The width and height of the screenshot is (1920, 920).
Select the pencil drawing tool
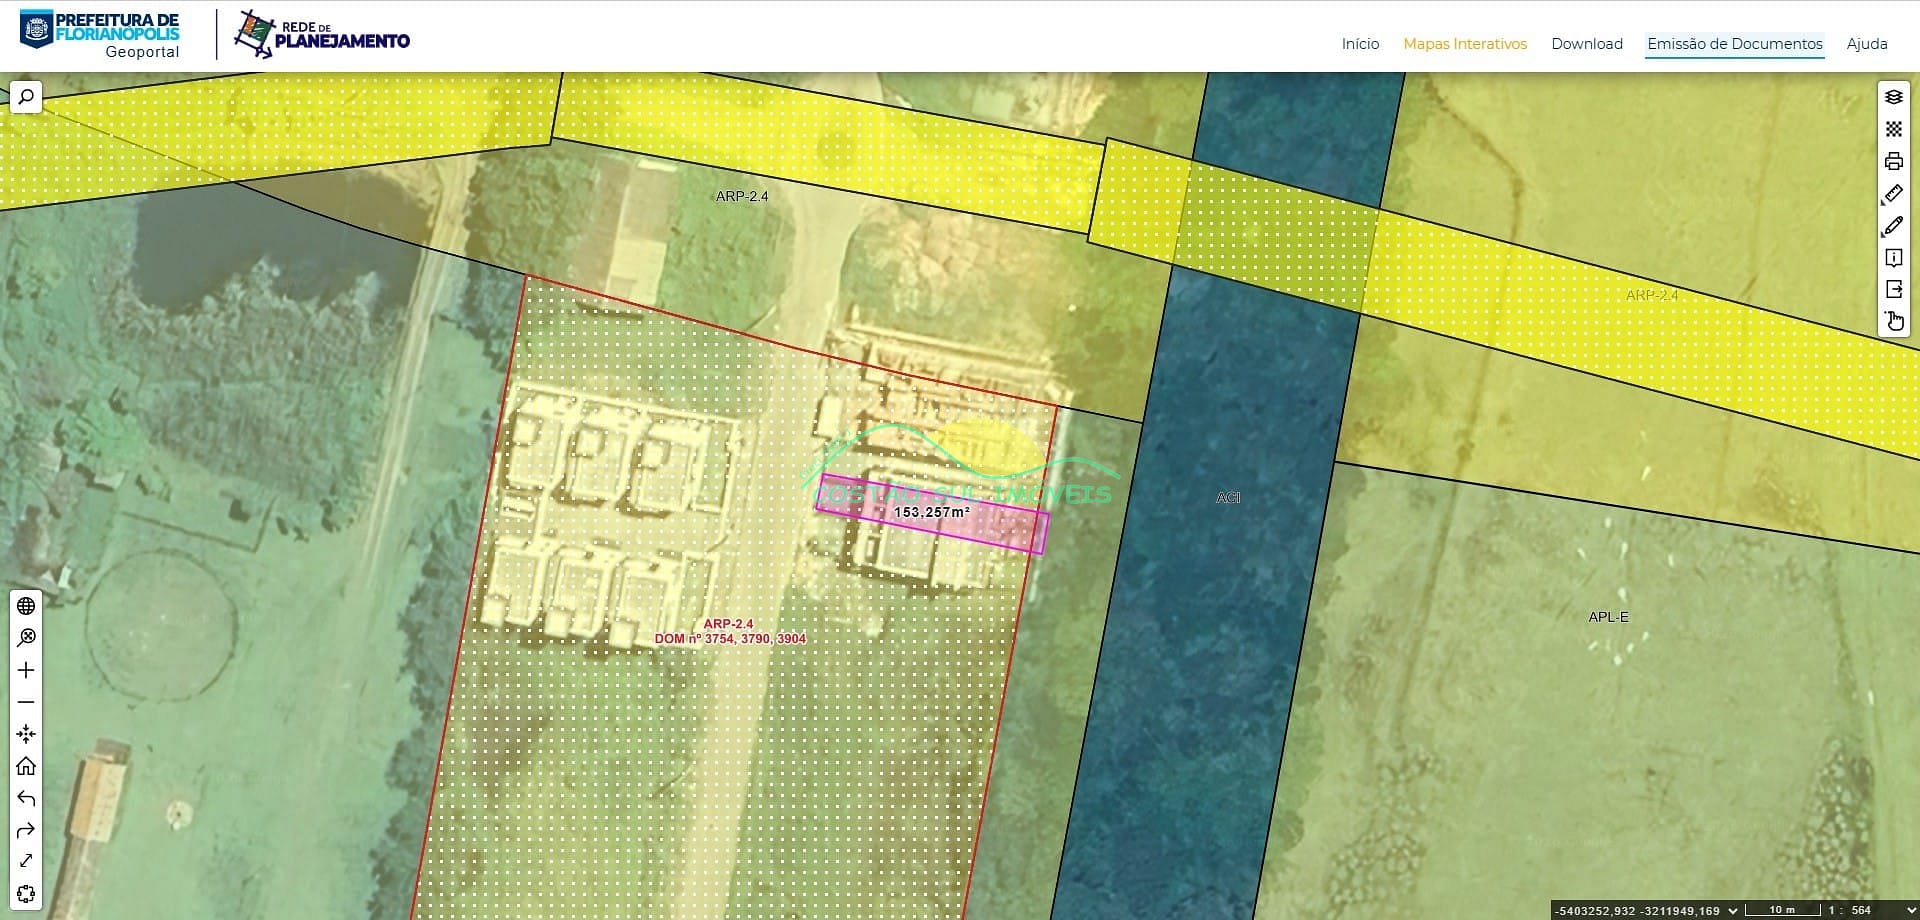pyautogui.click(x=1893, y=226)
